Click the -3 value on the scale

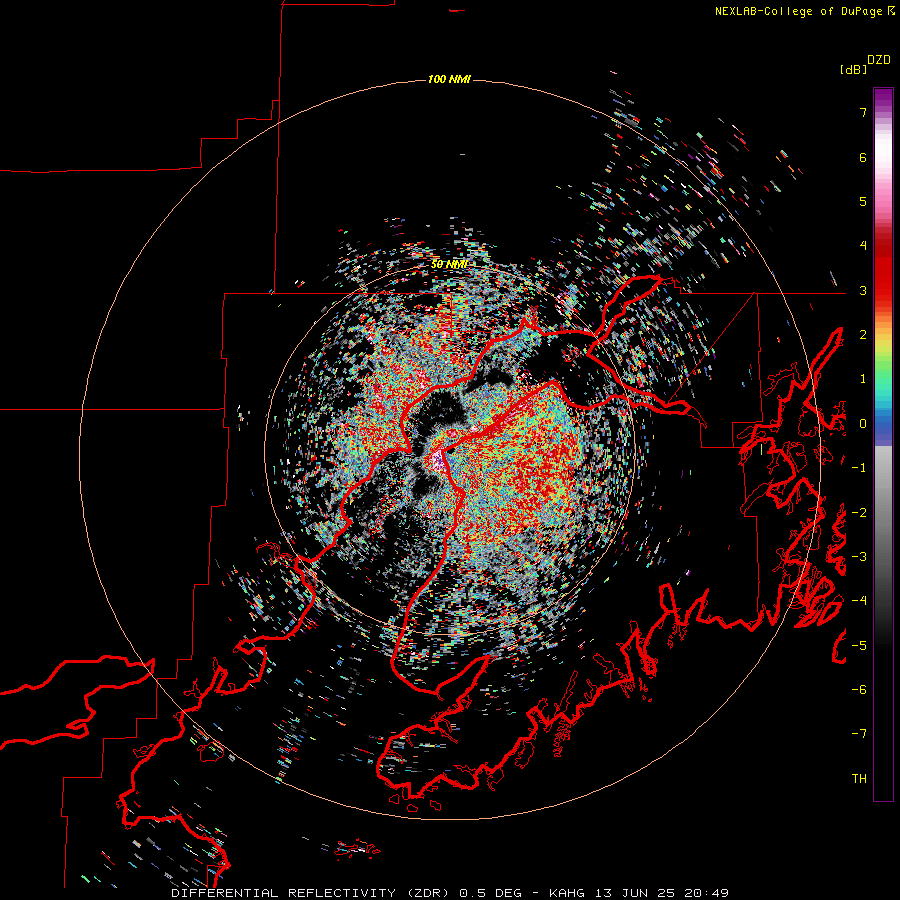[859, 557]
